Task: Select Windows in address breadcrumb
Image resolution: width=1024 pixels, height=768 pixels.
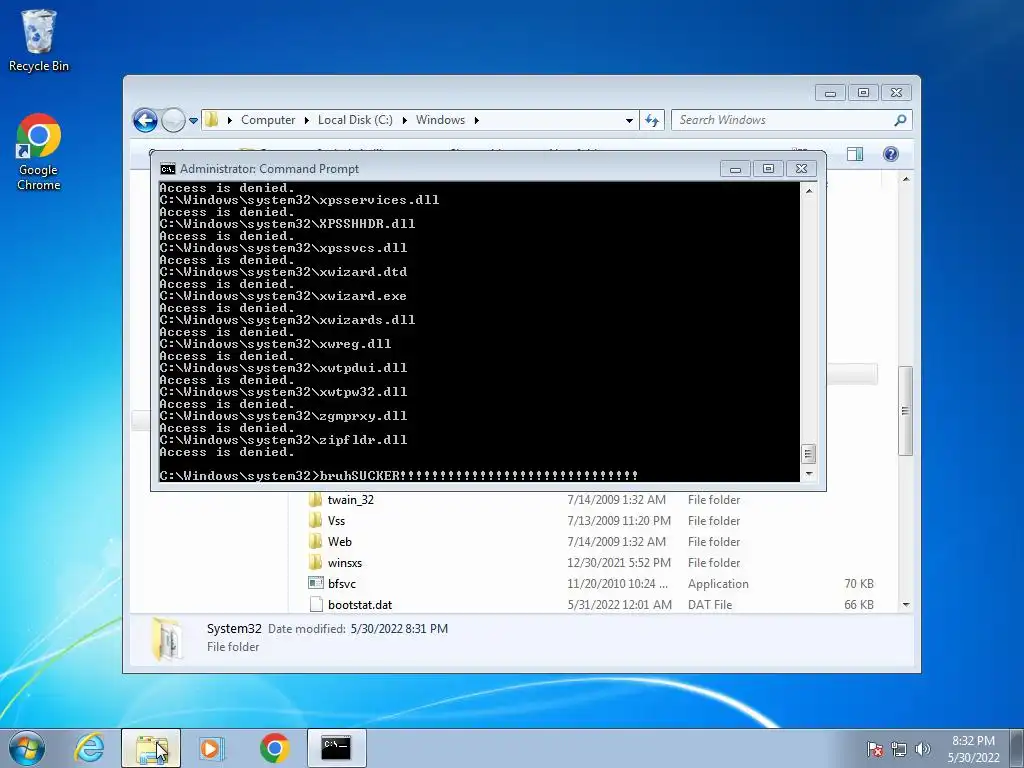Action: point(440,120)
